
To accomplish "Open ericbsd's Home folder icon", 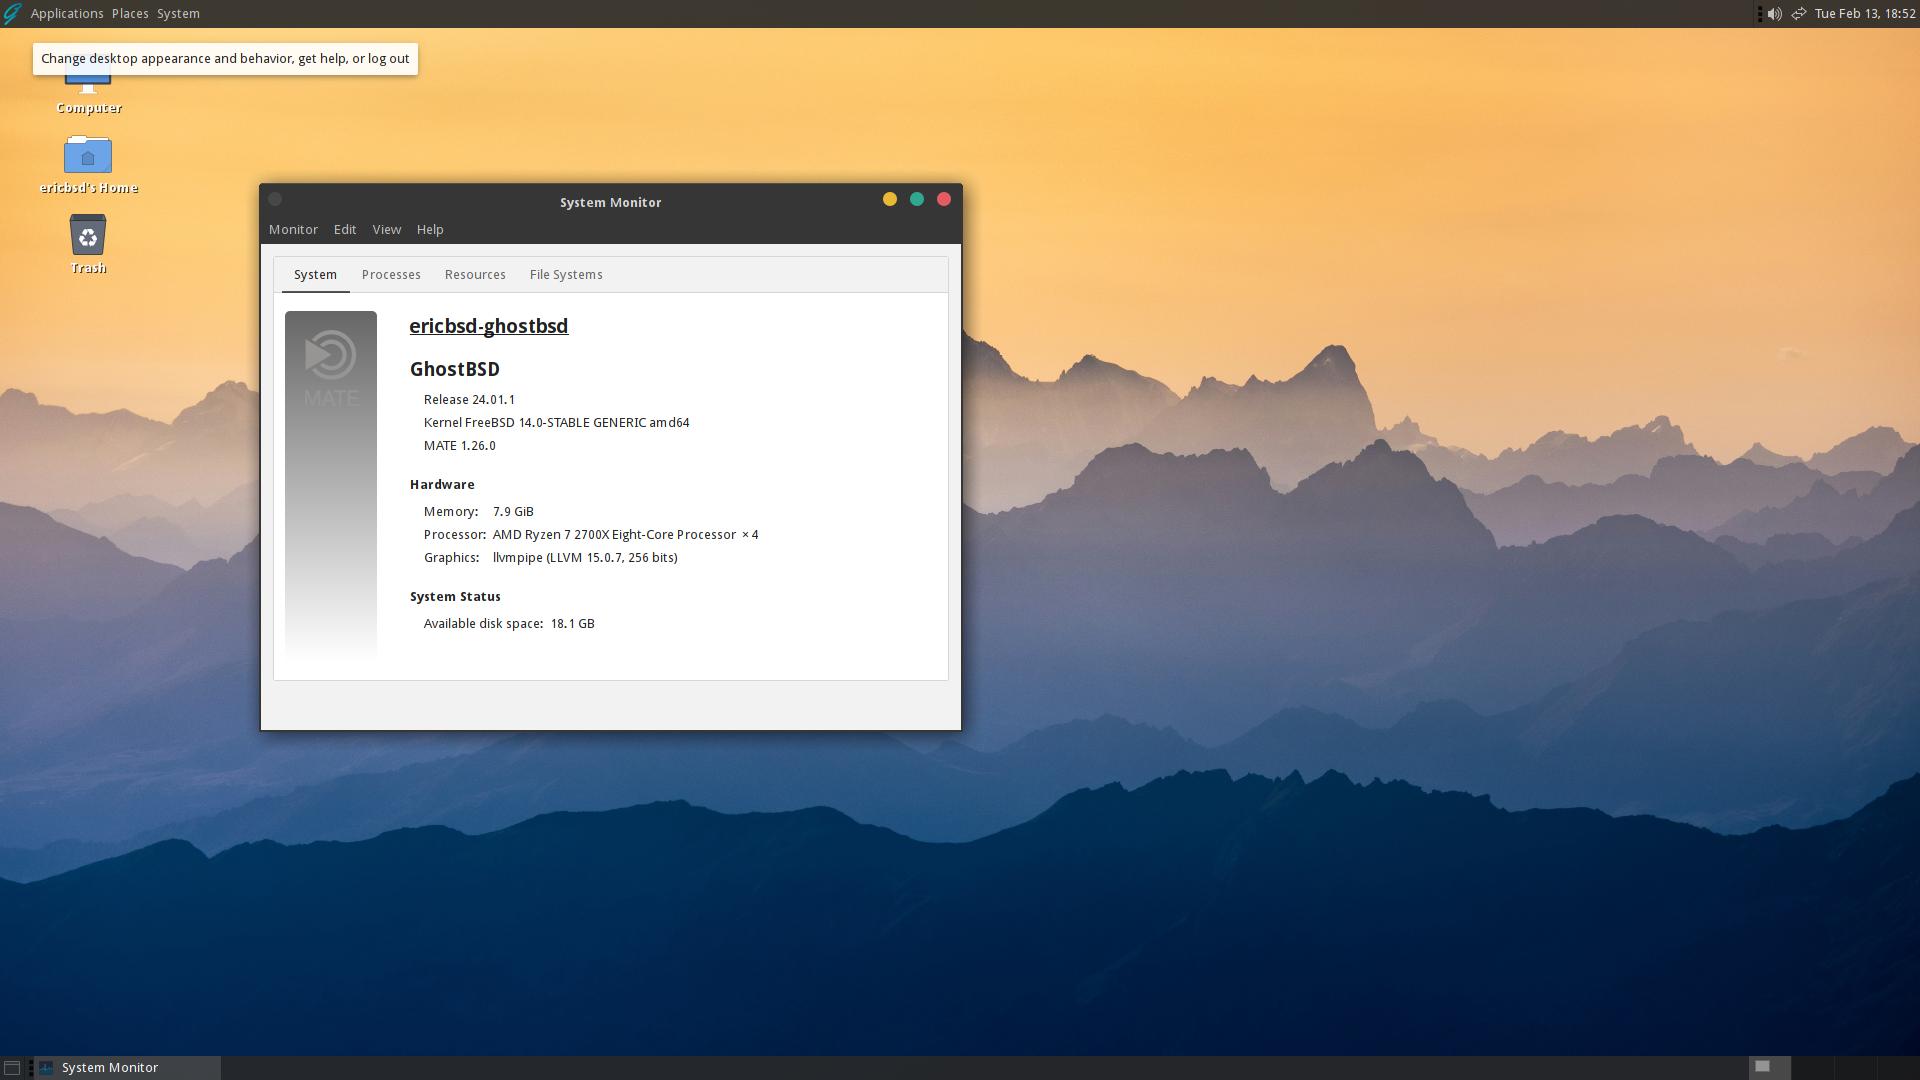I will [x=88, y=157].
